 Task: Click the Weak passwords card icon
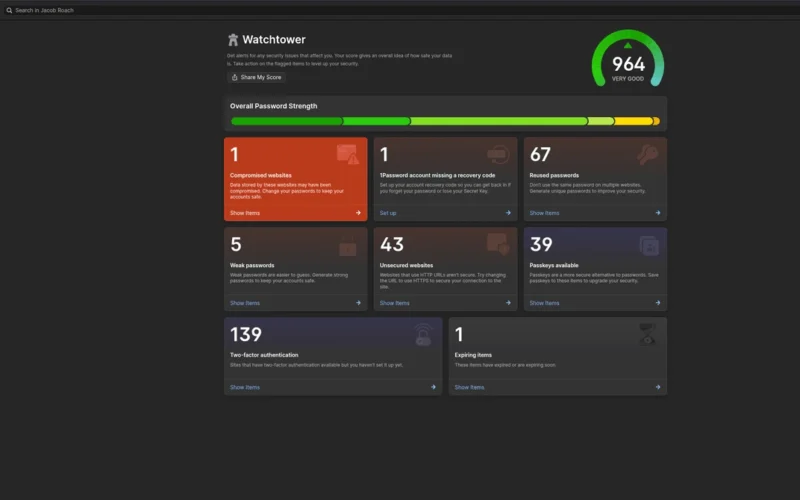(x=347, y=247)
